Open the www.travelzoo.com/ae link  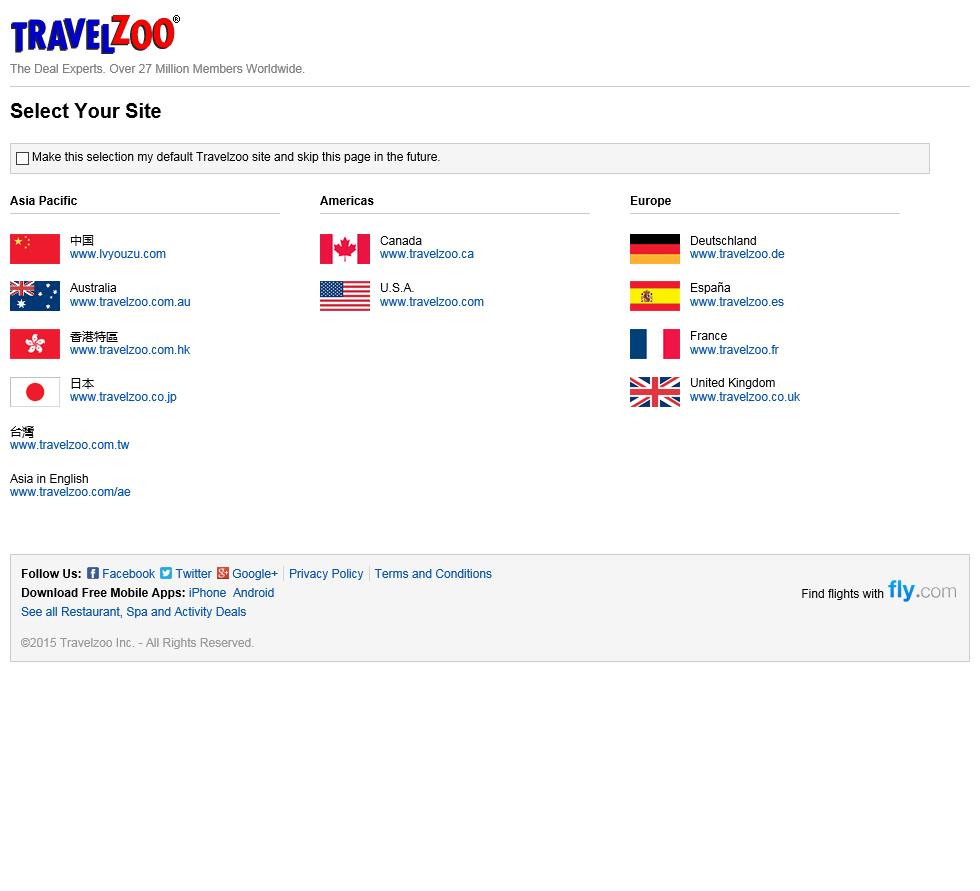(70, 492)
